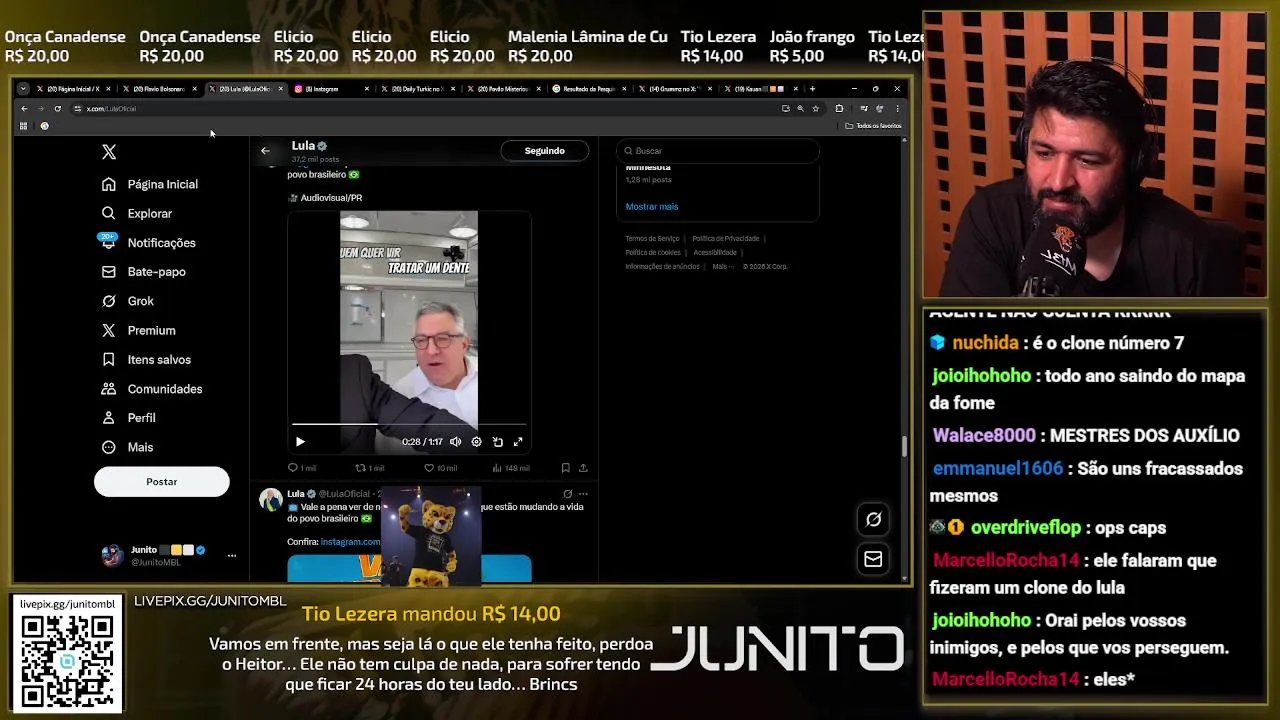Open new browser tab with plus

(x=812, y=89)
